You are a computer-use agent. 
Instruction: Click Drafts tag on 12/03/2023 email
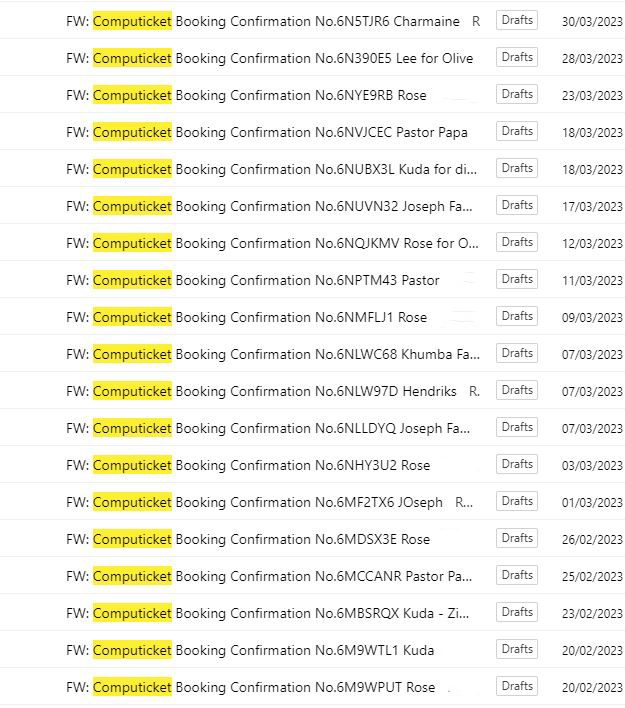click(517, 242)
